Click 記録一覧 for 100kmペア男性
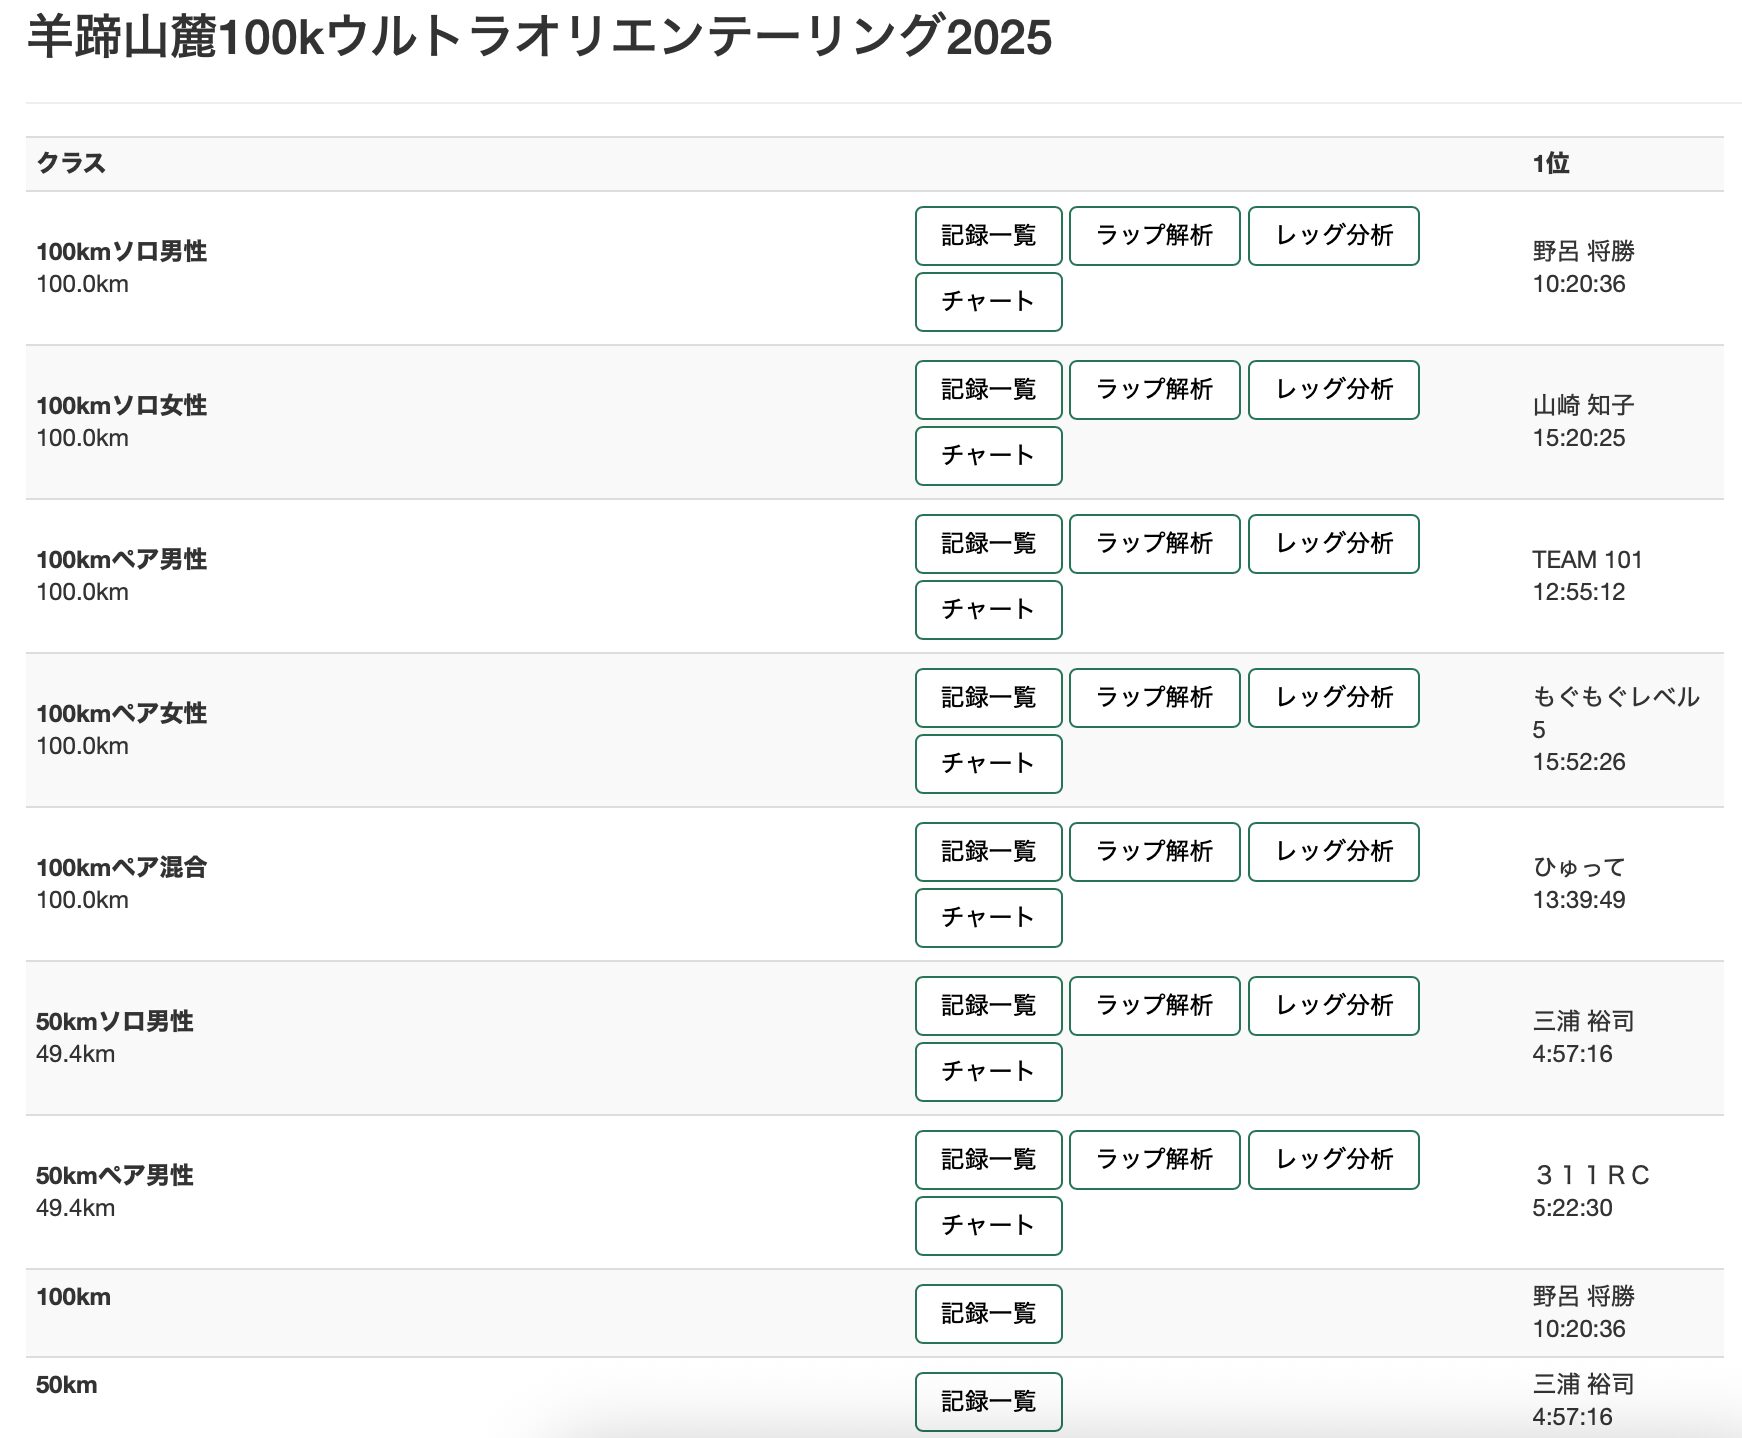 click(x=988, y=544)
